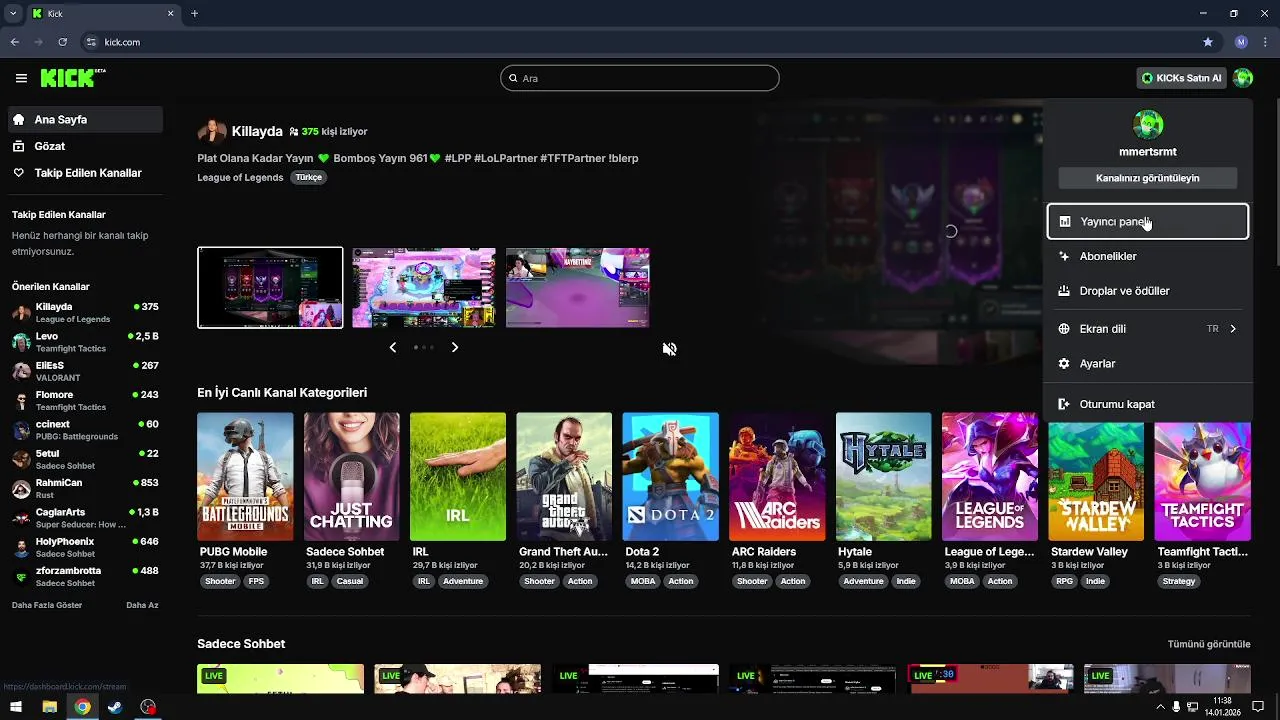Click the Ekran dili globe icon
The height and width of the screenshot is (720, 1280).
coord(1064,328)
